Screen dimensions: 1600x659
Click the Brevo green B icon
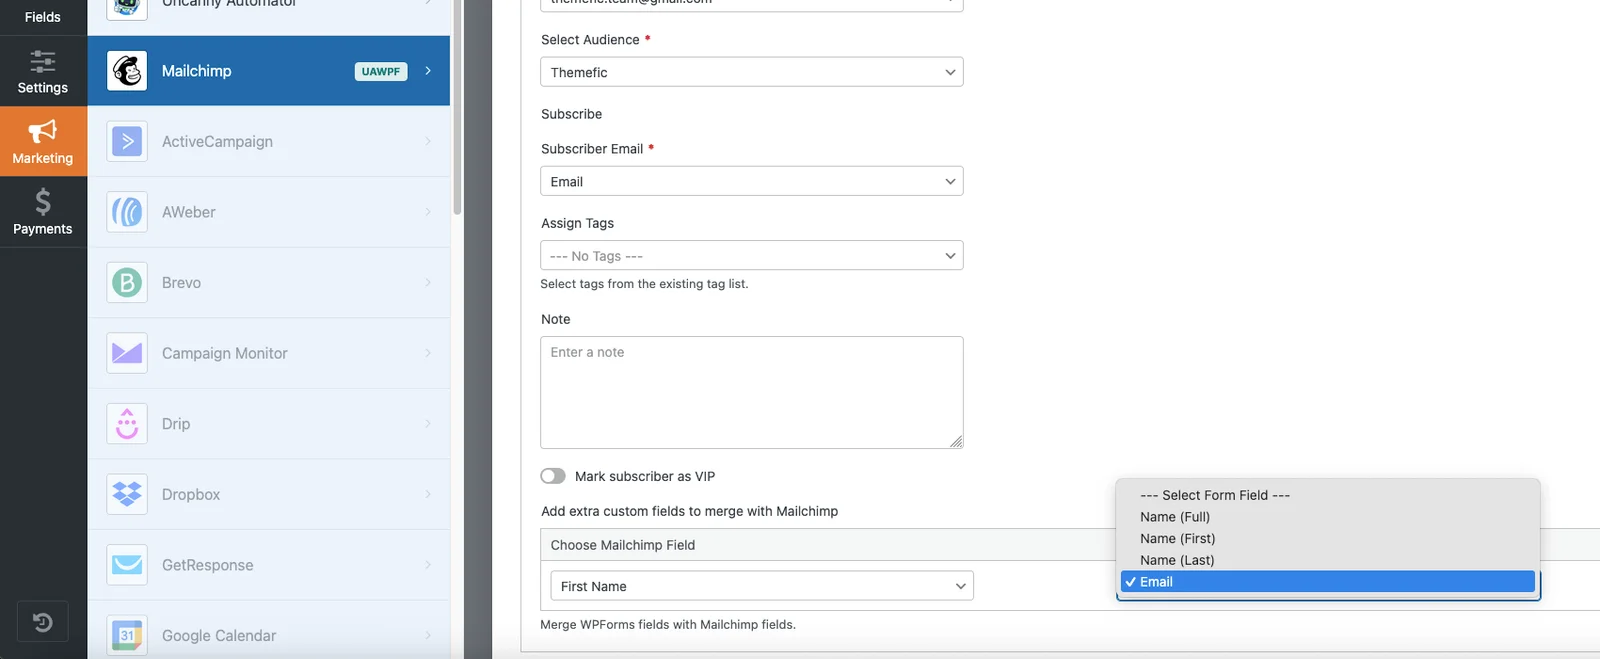[x=127, y=283]
